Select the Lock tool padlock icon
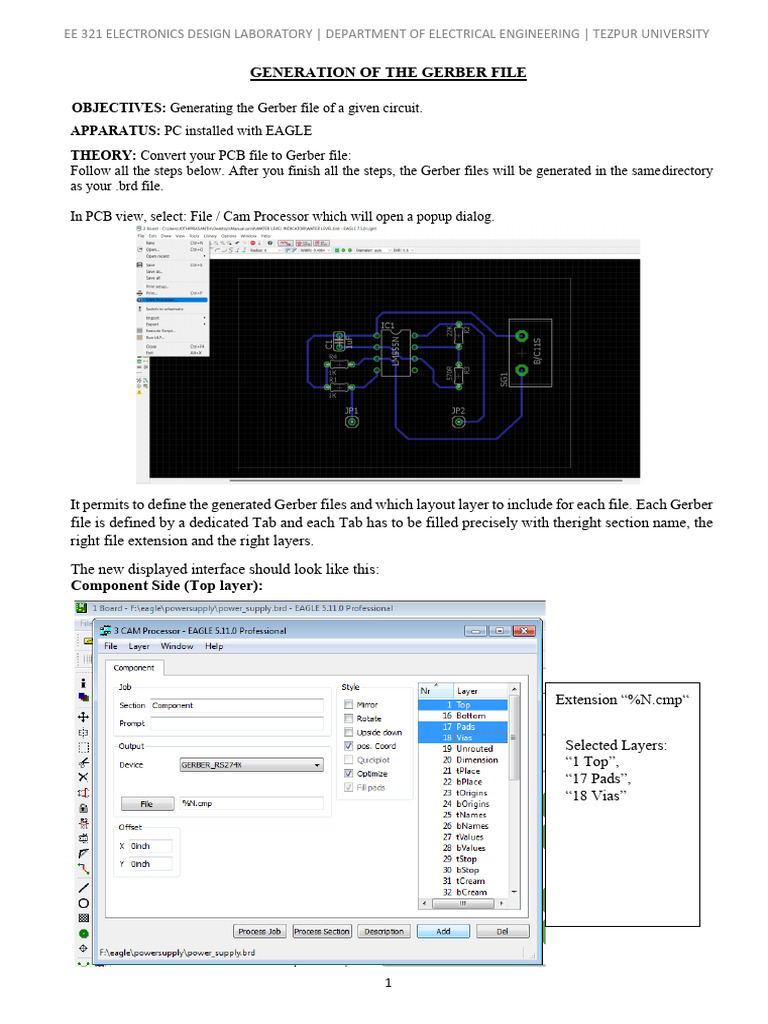 83,808
